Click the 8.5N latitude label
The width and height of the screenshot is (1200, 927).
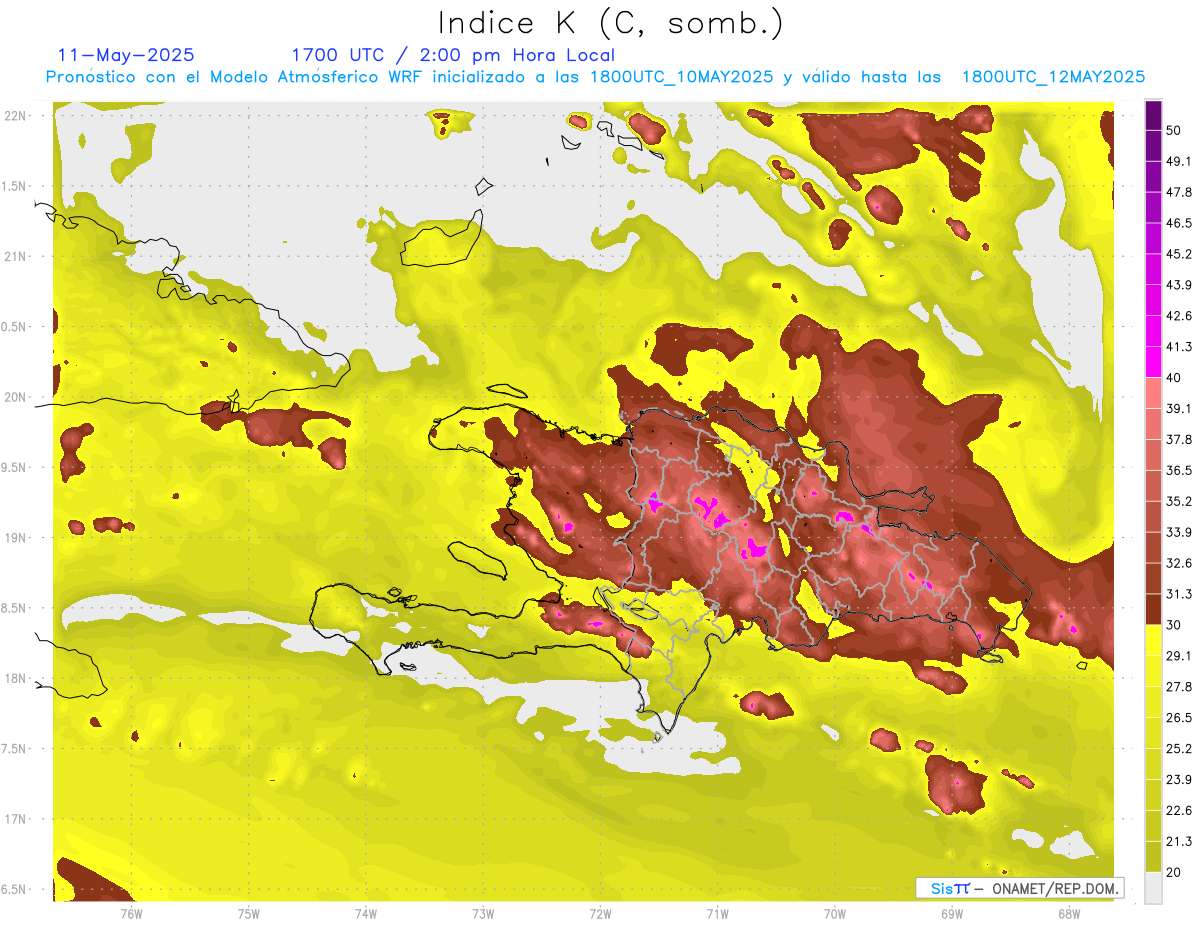(15, 608)
